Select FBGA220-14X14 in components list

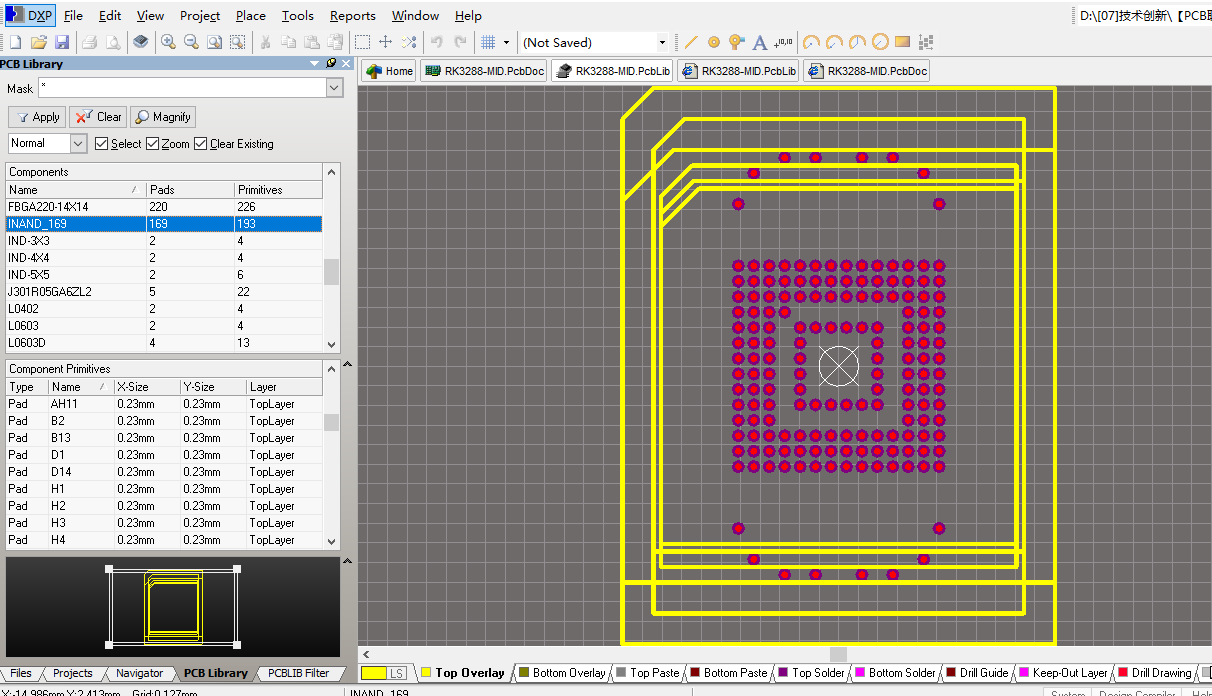(x=164, y=206)
